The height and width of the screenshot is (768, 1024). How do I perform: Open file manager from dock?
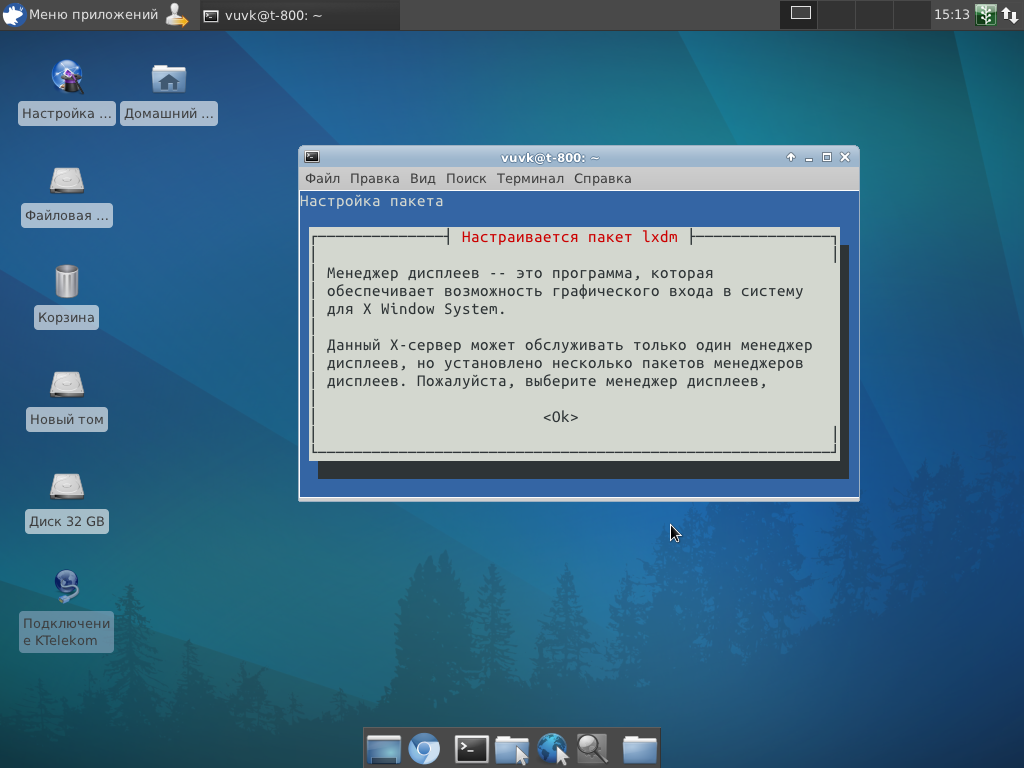[x=512, y=749]
